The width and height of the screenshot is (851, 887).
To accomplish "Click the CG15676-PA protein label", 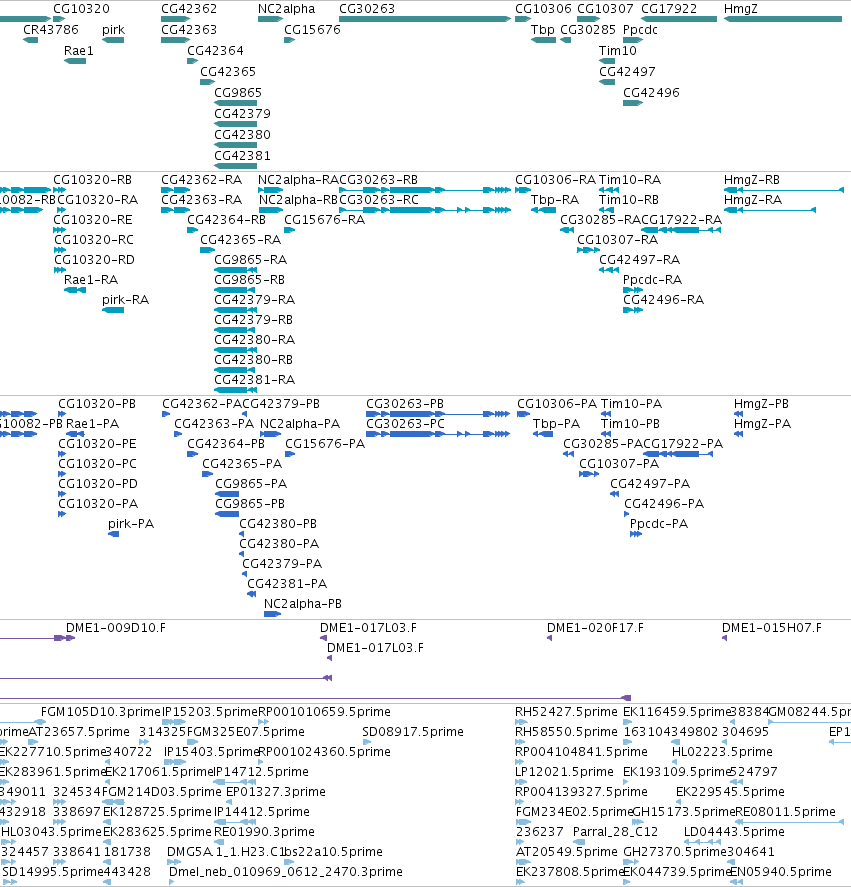I will coord(325,444).
